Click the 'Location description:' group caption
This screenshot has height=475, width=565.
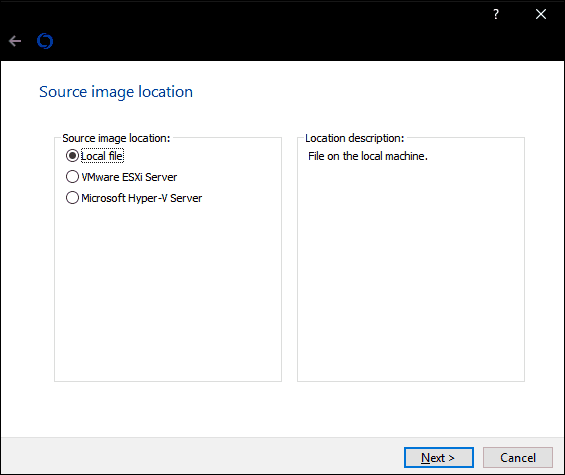[355, 138]
